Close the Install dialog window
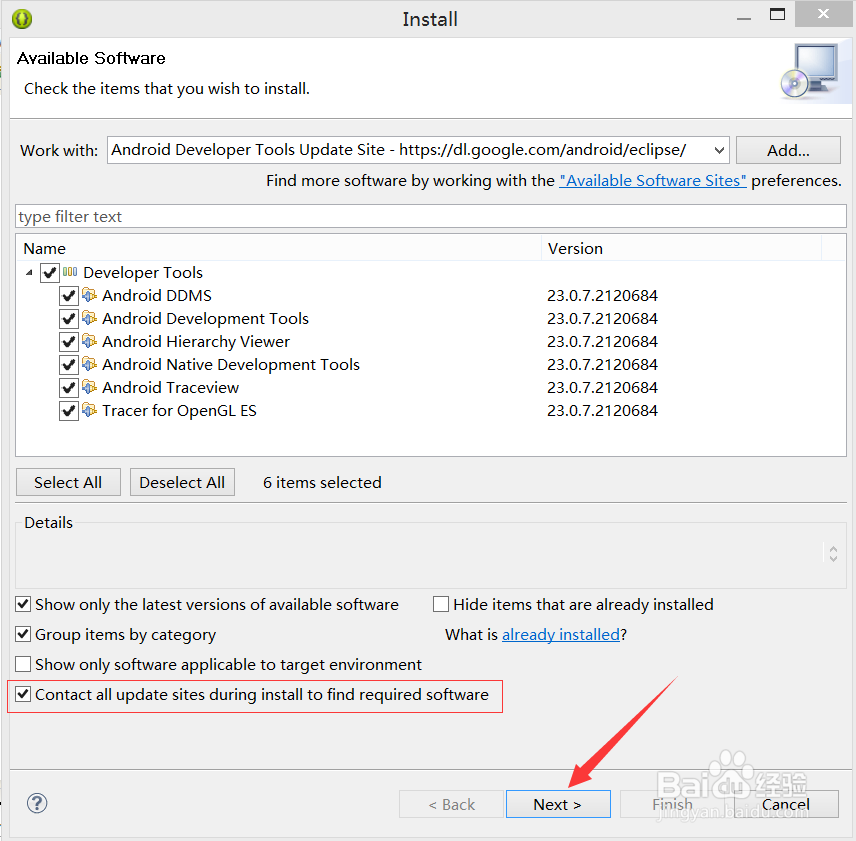 click(823, 14)
